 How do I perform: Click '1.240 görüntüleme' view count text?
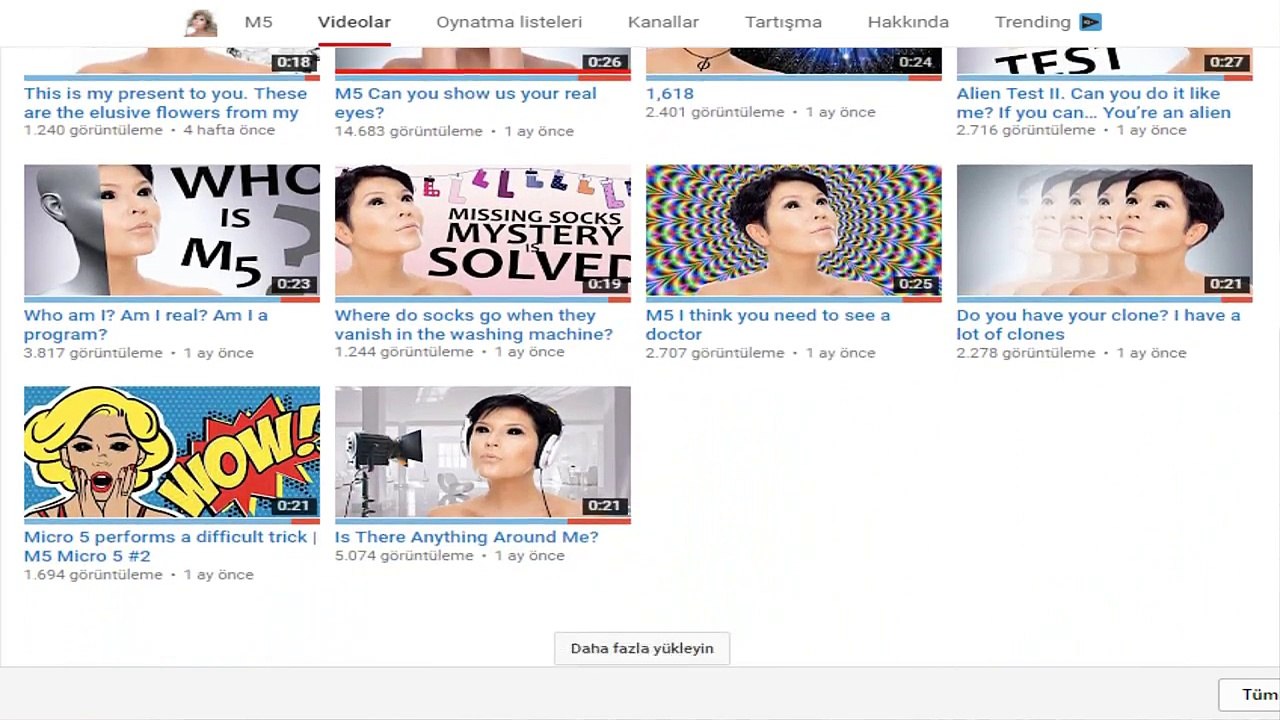click(x=93, y=131)
